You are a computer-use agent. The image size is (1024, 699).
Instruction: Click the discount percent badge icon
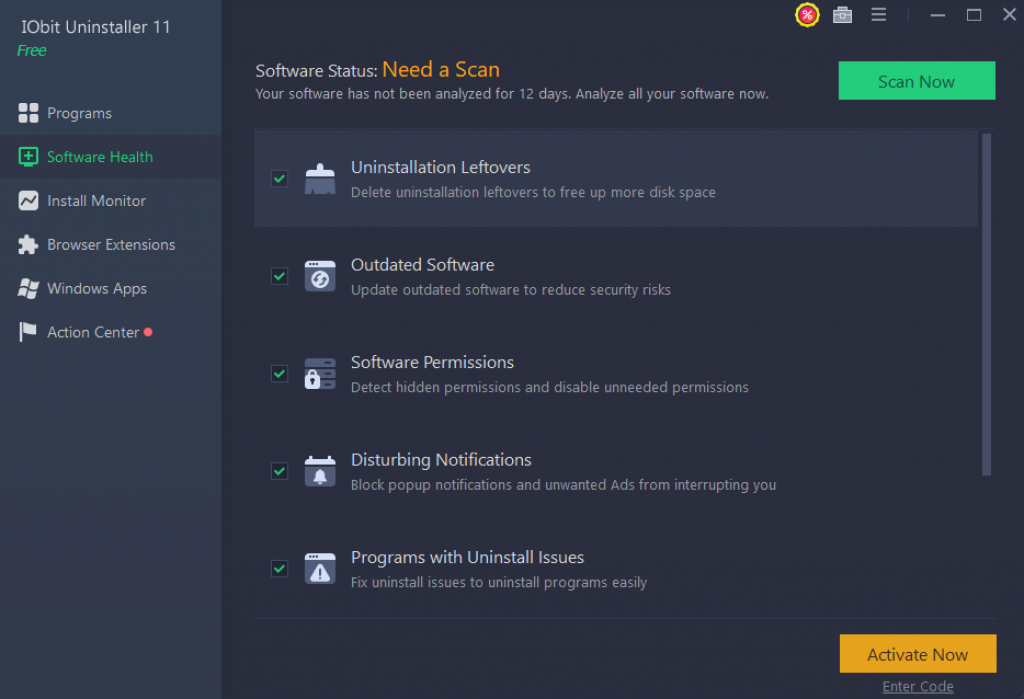[x=807, y=15]
